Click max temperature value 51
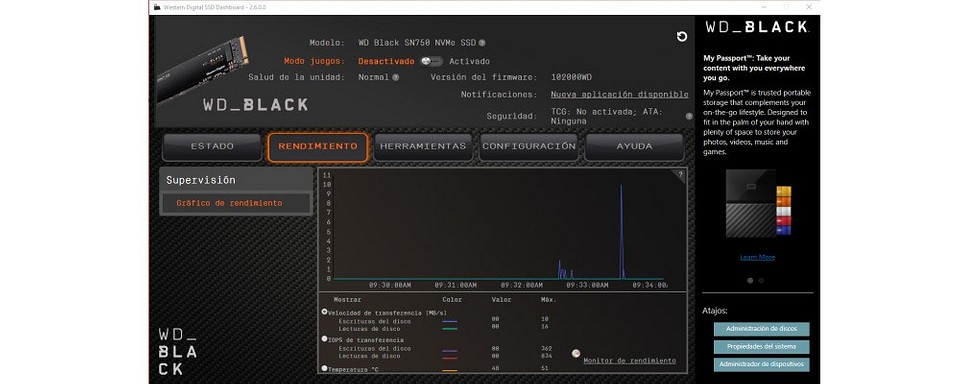The height and width of the screenshot is (384, 960). coord(545,369)
